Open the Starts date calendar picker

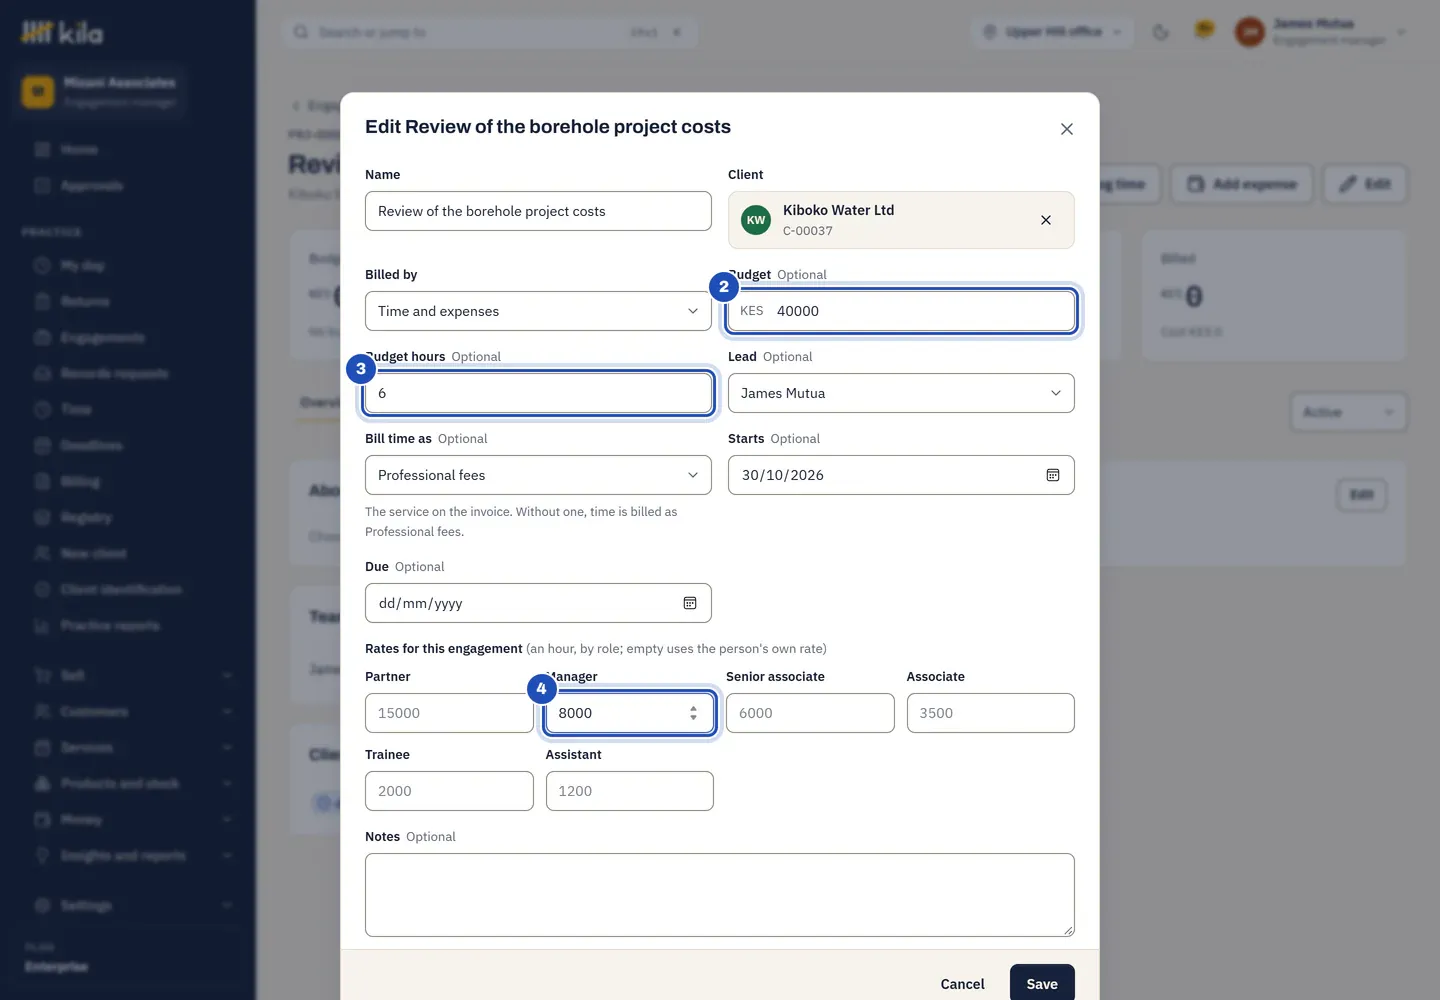pyautogui.click(x=1053, y=475)
